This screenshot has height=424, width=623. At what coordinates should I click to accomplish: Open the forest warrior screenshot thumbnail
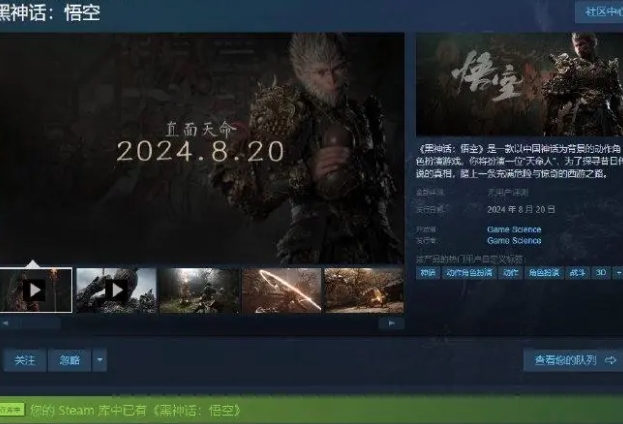coord(199,290)
